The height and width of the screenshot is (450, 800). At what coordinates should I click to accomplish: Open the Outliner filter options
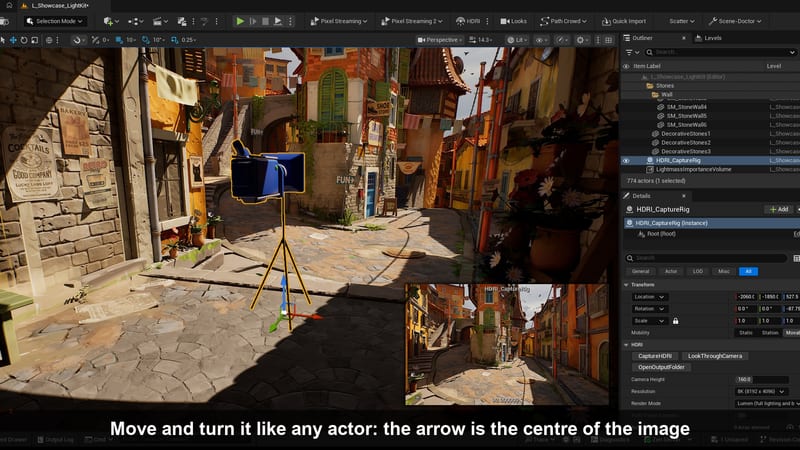tap(632, 52)
